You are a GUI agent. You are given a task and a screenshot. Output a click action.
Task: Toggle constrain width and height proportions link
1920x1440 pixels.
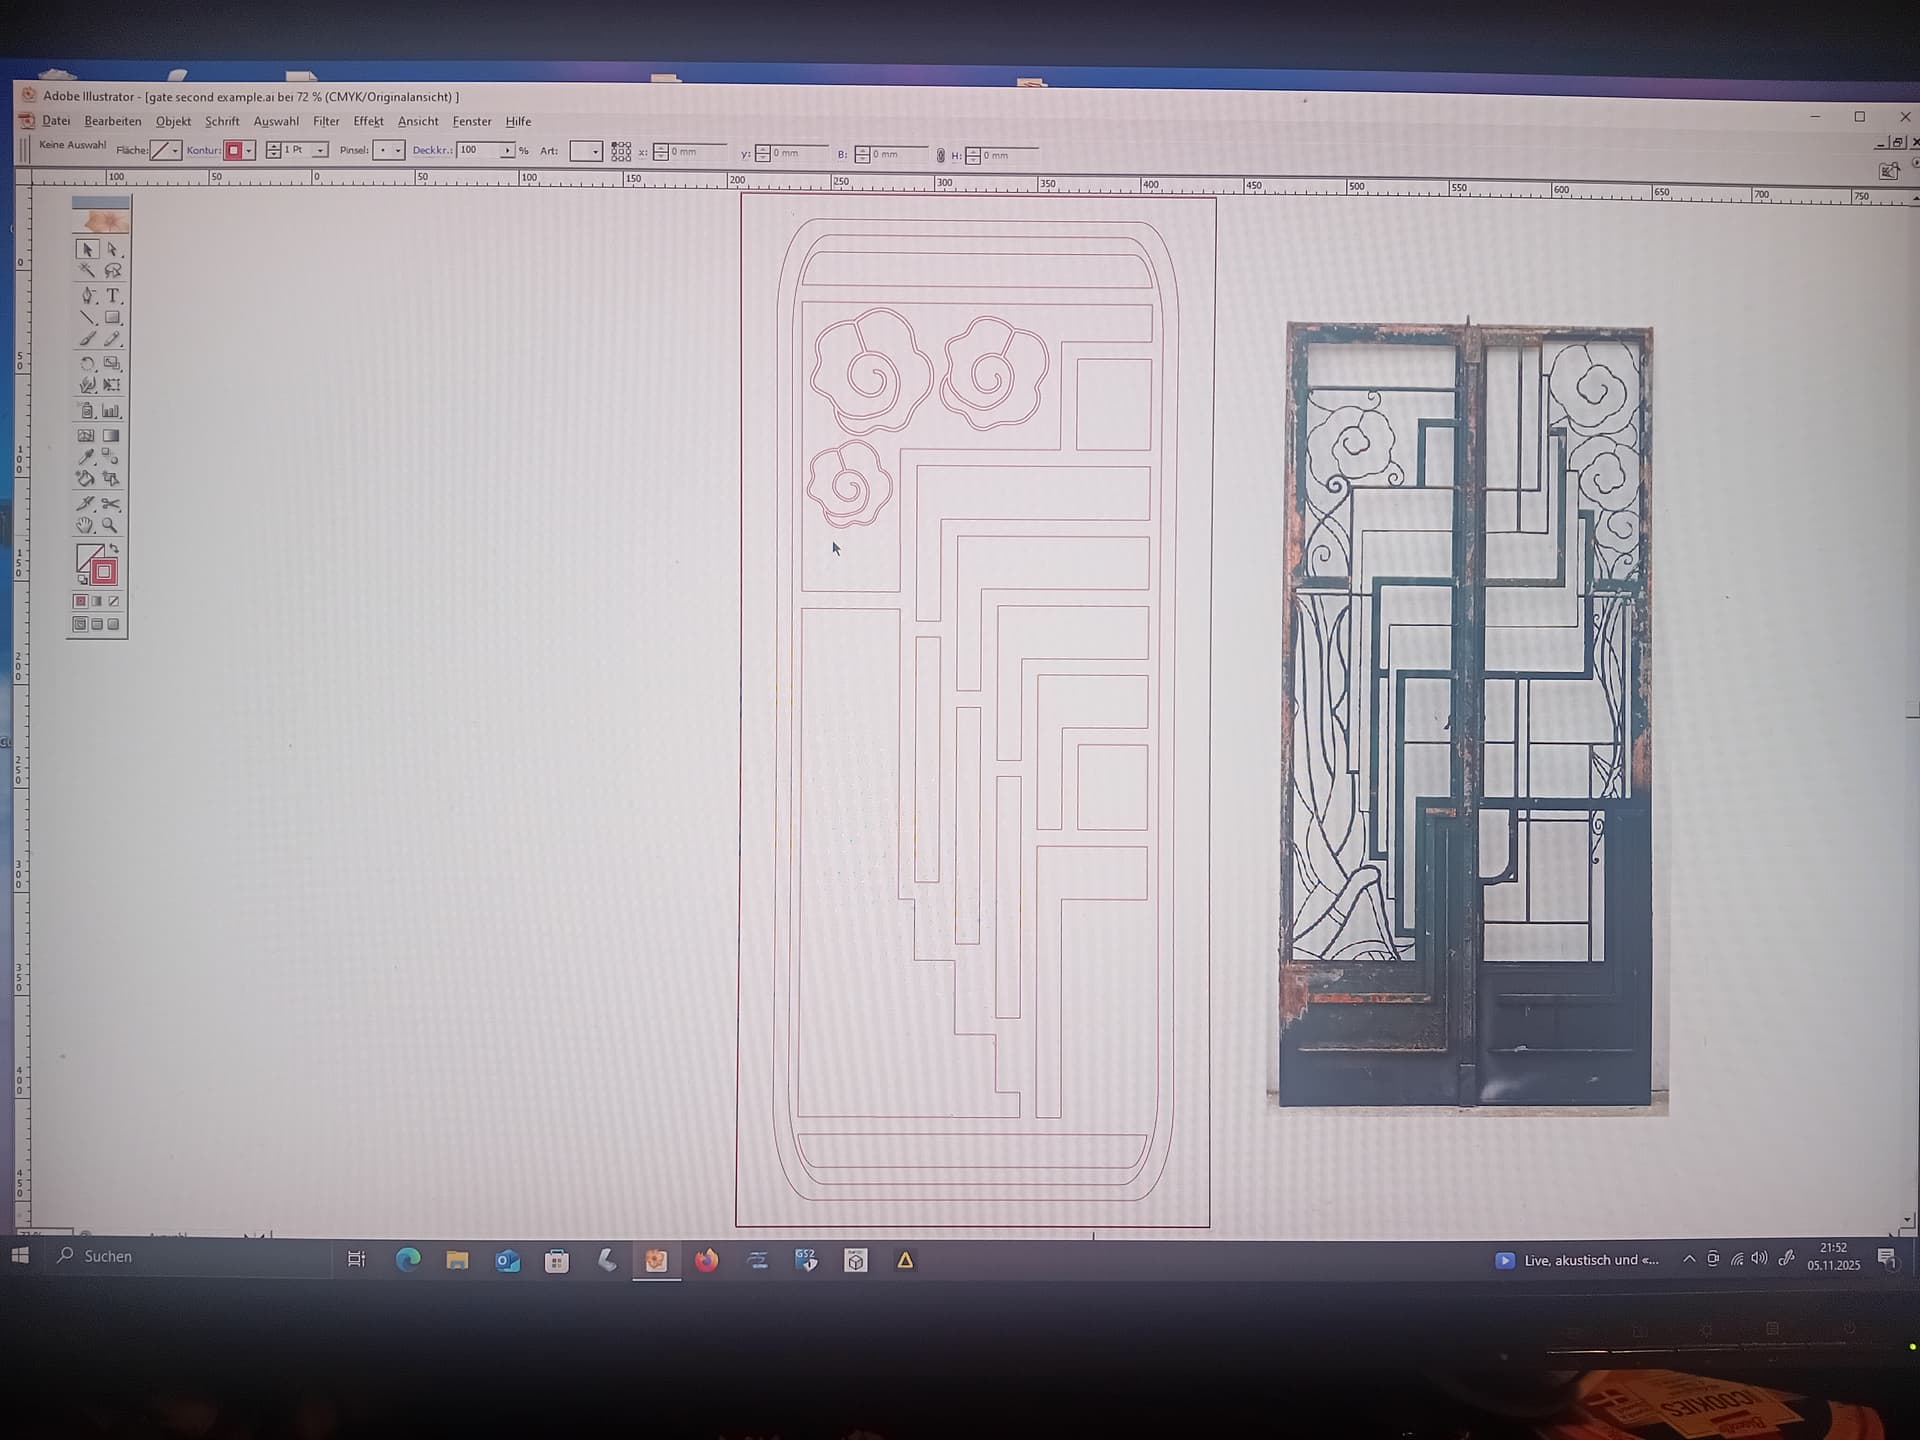click(940, 155)
